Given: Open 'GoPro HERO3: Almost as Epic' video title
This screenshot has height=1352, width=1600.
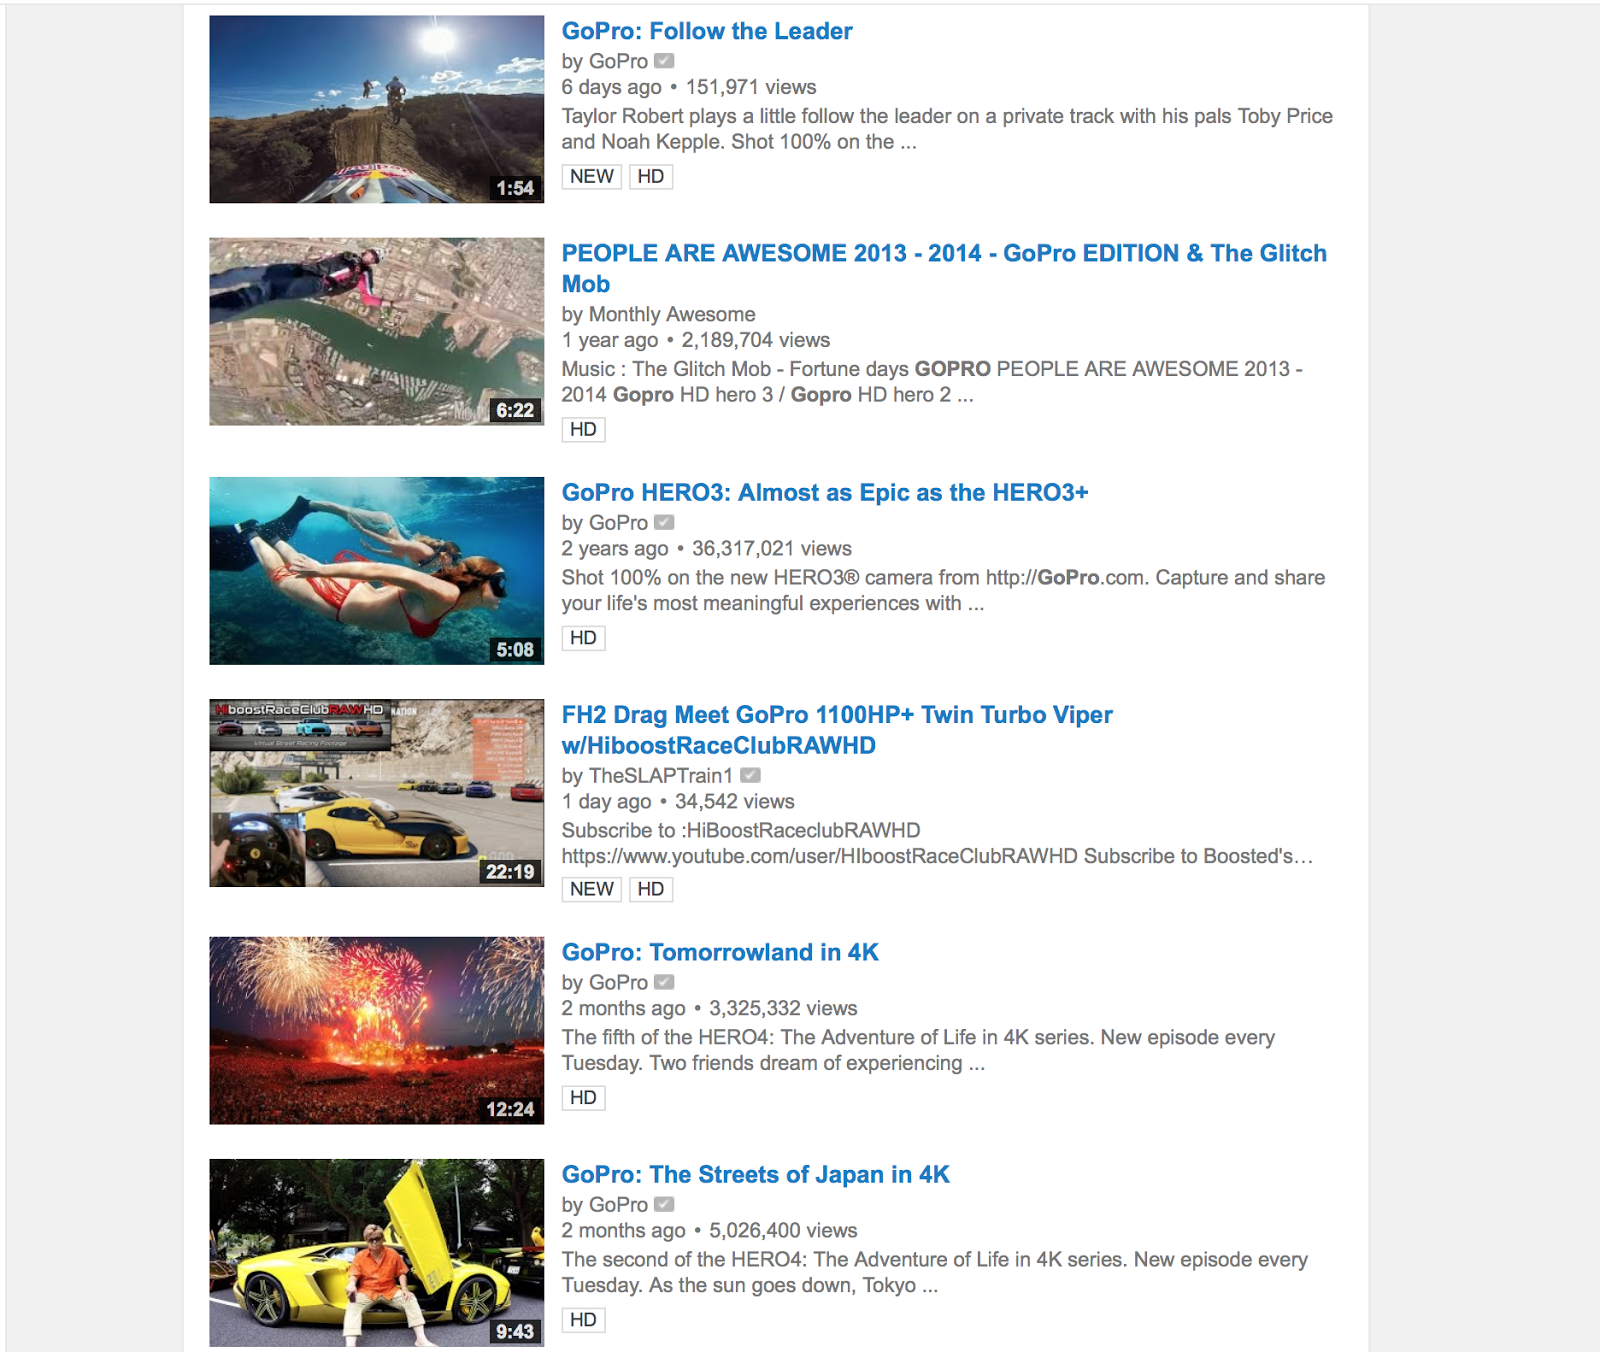Looking at the screenshot, I should (x=825, y=492).
